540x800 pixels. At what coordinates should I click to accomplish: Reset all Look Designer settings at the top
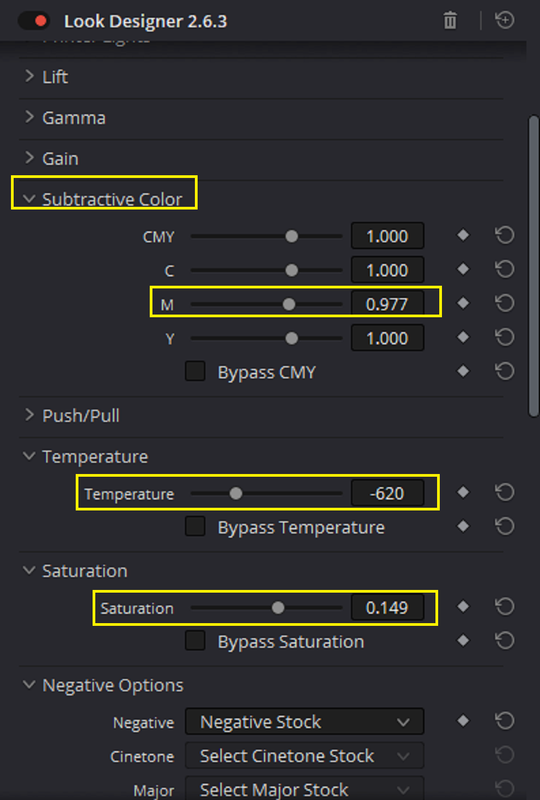click(x=504, y=20)
